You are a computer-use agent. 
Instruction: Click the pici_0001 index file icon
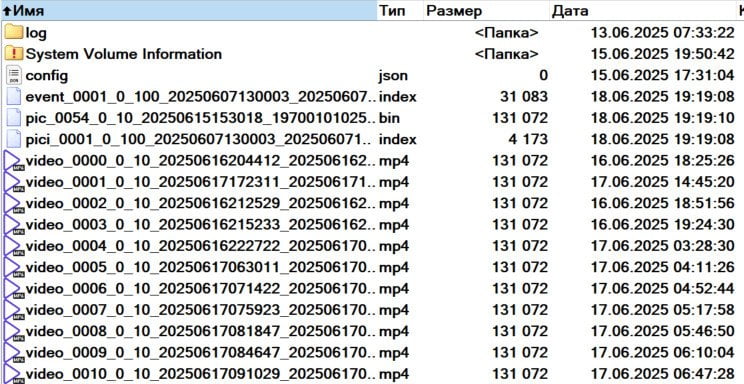(x=14, y=139)
